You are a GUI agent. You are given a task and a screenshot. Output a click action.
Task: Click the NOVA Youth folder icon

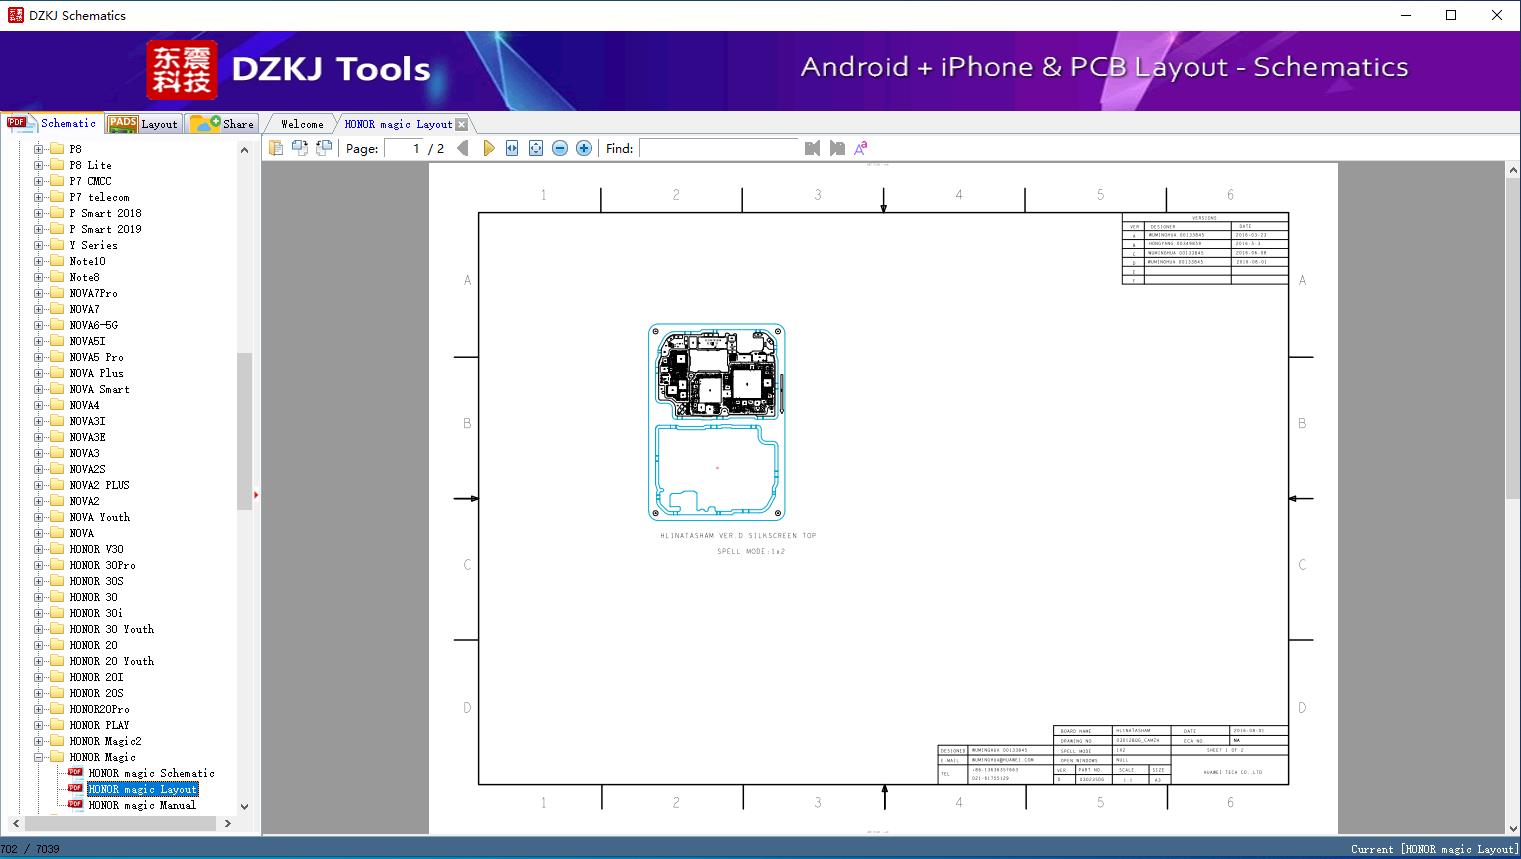point(57,517)
